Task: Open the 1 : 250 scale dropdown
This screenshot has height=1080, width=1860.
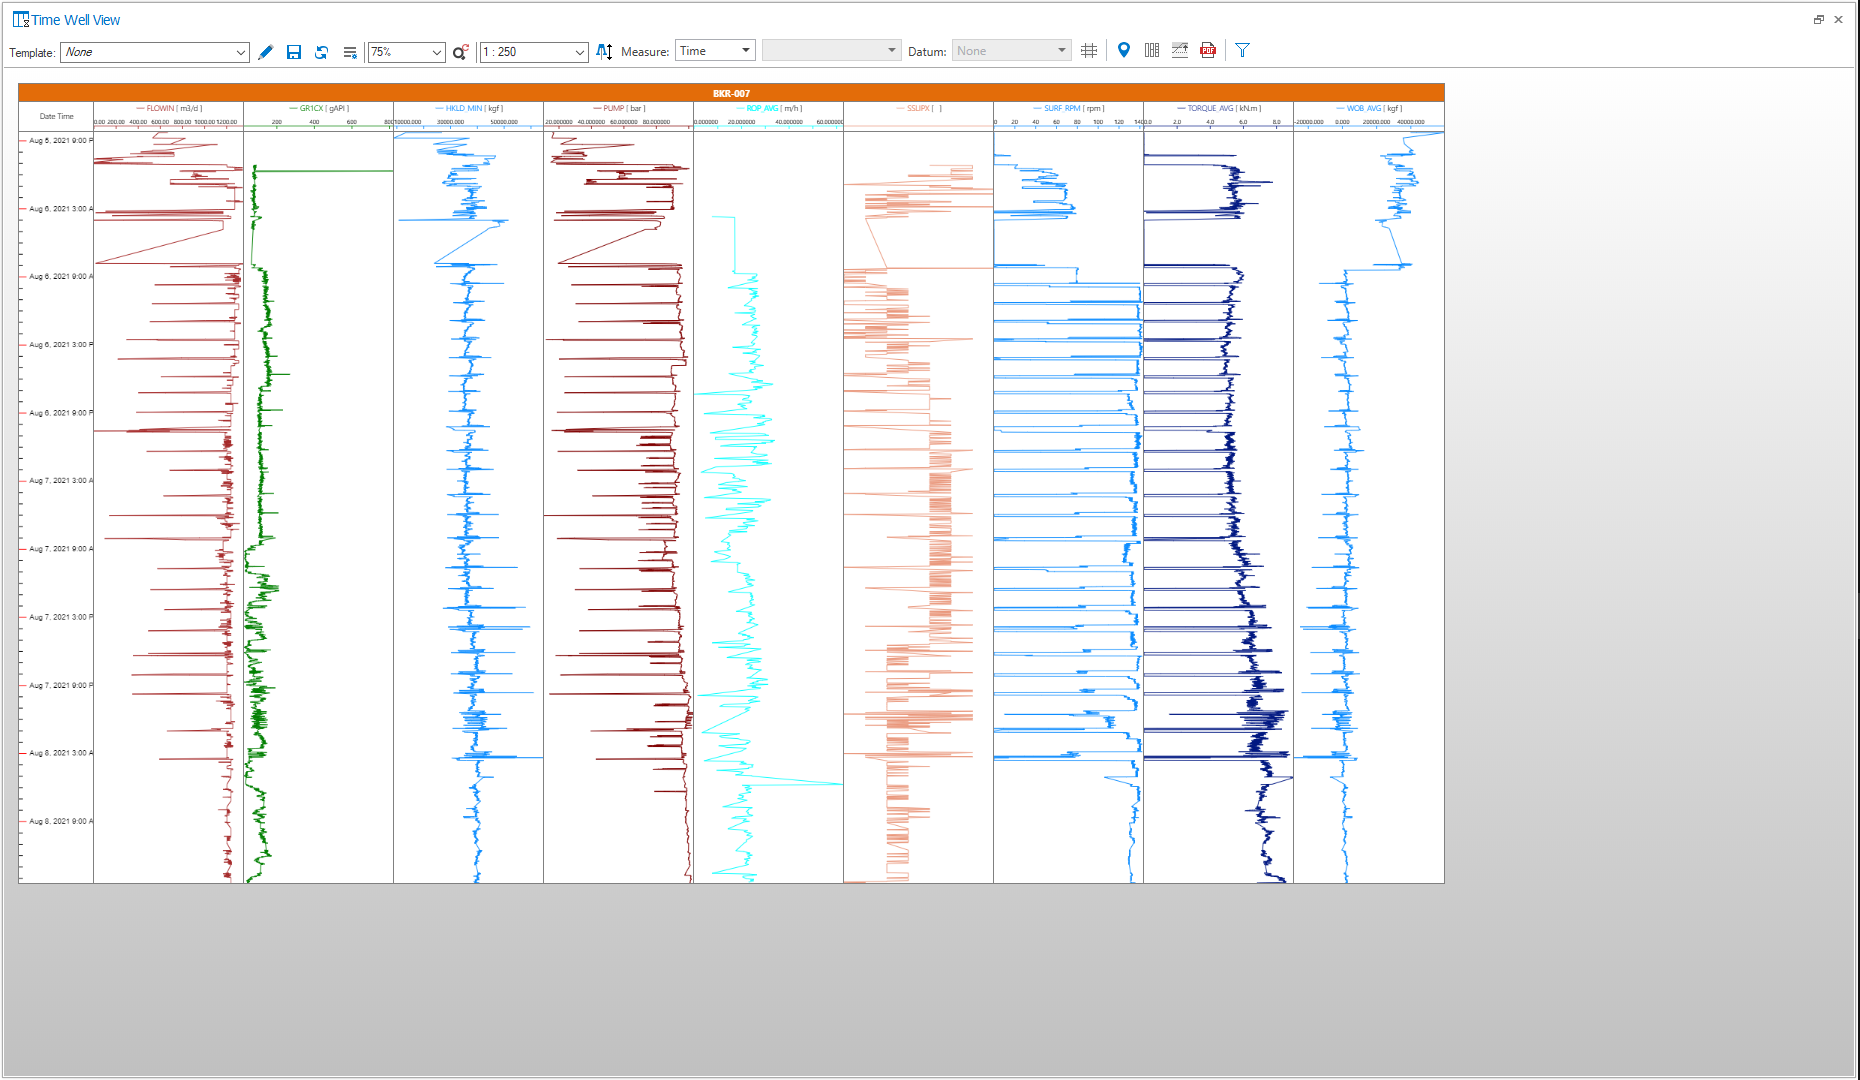Action: pos(579,52)
